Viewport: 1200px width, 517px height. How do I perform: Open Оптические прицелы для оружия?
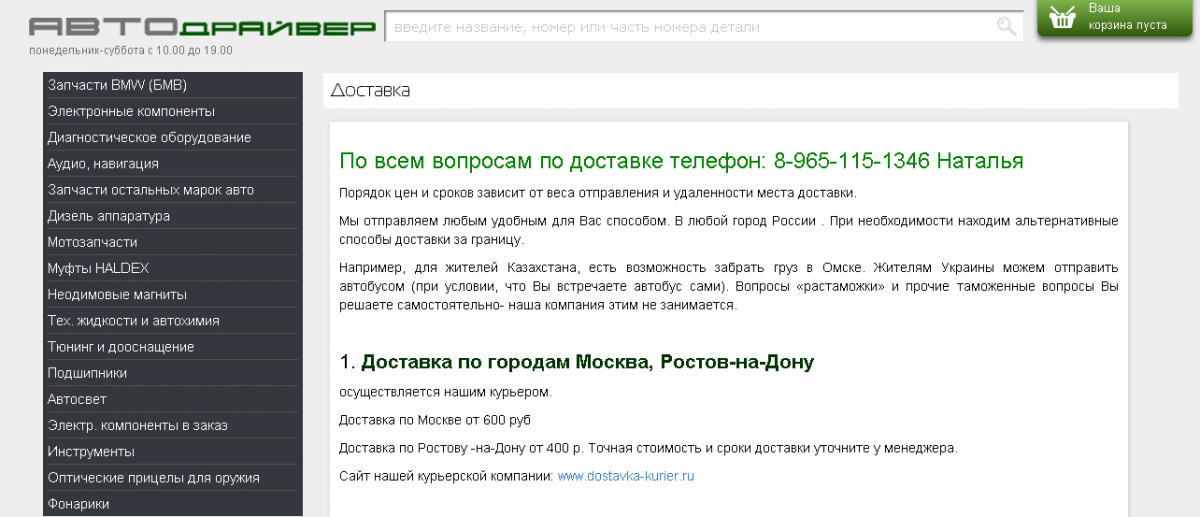[x=173, y=478]
